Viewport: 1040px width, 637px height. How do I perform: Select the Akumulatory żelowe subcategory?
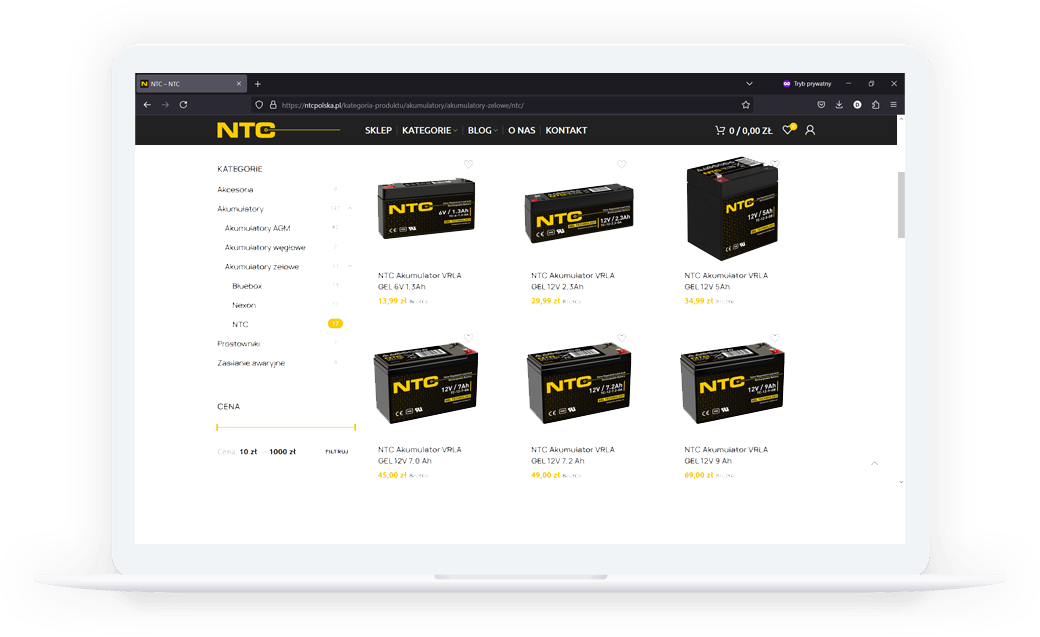tap(261, 267)
